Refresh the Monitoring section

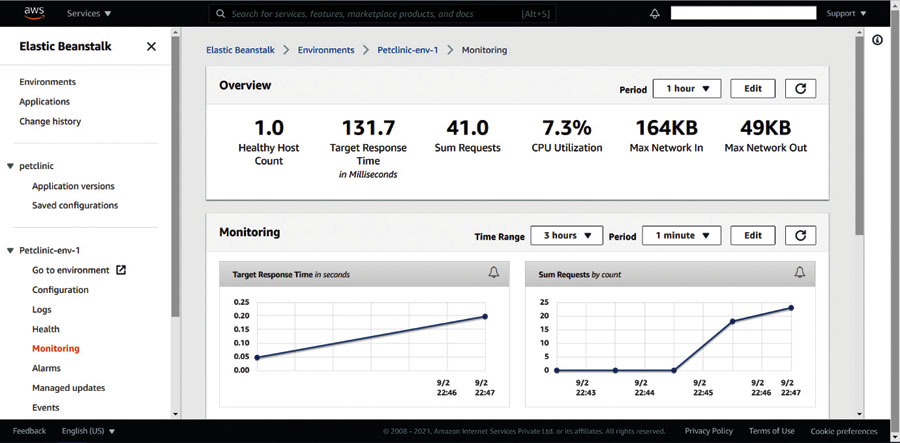tap(800, 236)
